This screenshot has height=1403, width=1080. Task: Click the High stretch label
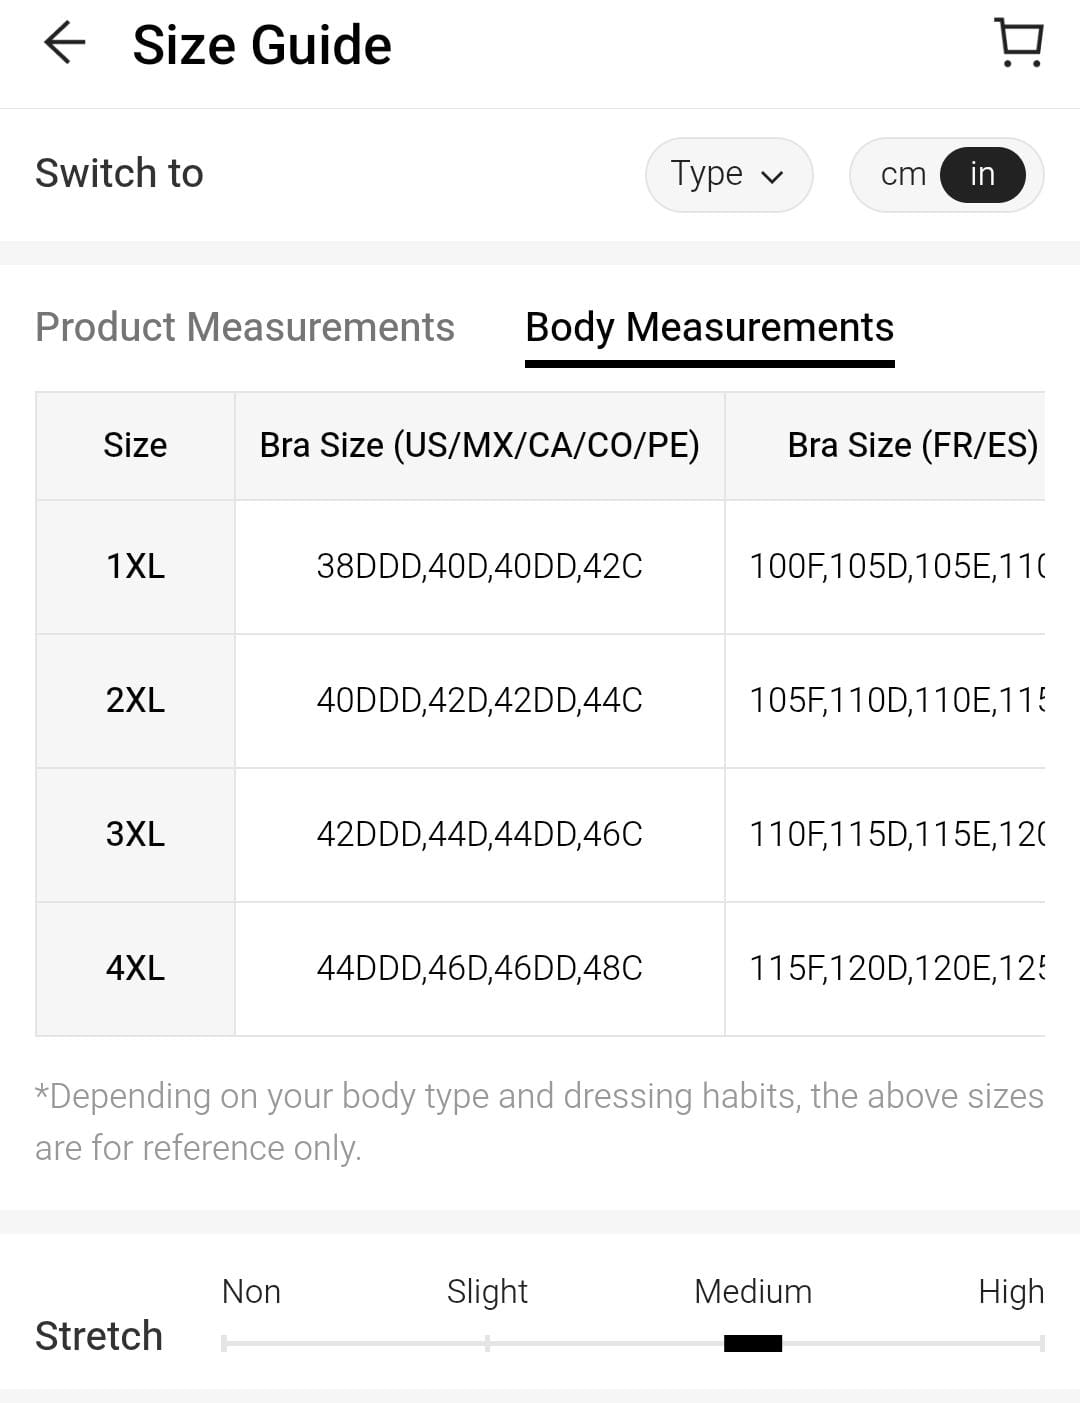1010,1291
